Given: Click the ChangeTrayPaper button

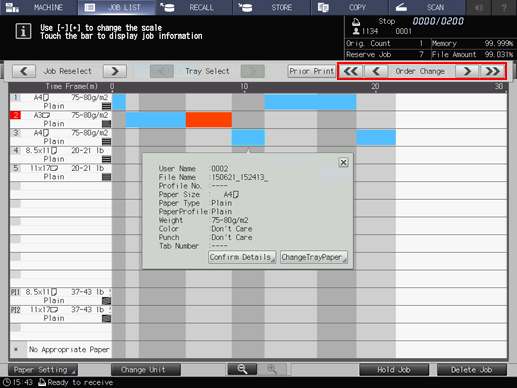Looking at the screenshot, I should click(314, 257).
